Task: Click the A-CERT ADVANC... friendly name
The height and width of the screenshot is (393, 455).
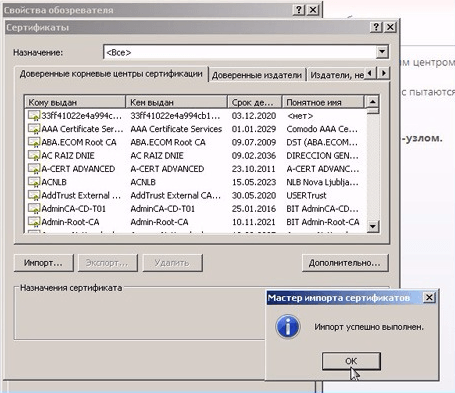Action: point(323,169)
